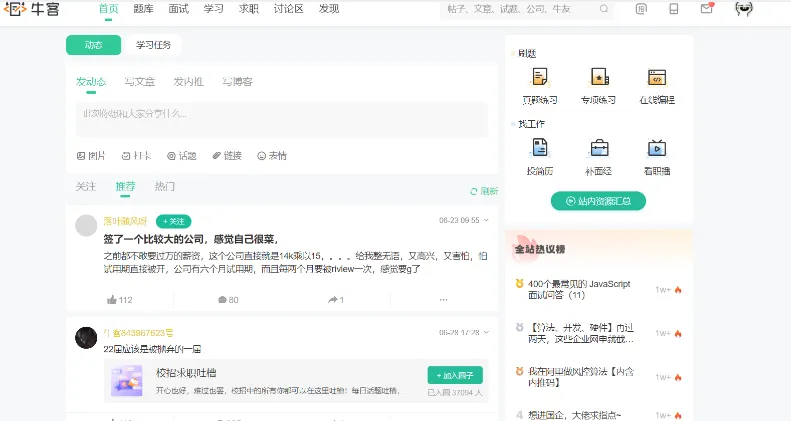Like the first post with 112 likes
Screen dimensions: 791x421
pos(120,300)
